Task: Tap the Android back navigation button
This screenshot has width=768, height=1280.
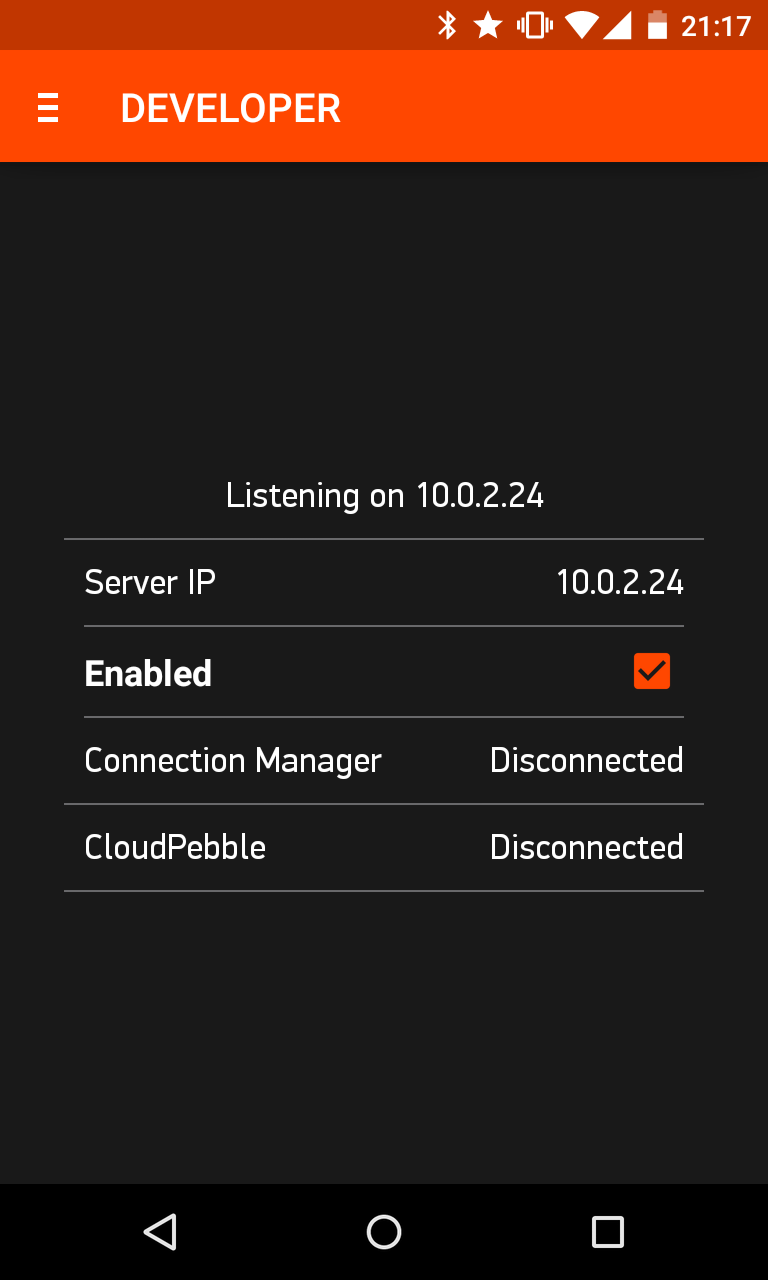Action: point(160,1231)
